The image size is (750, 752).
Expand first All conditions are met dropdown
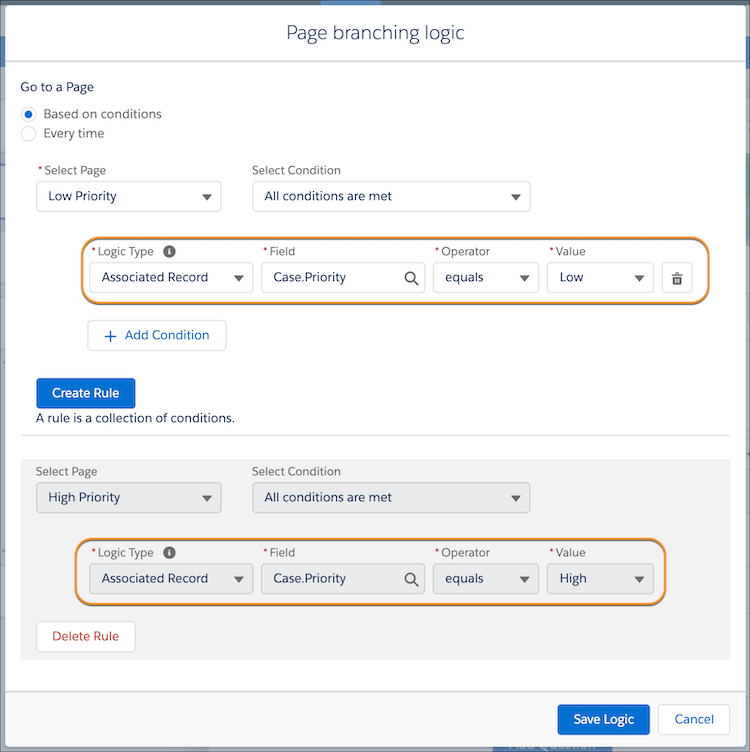coord(390,196)
